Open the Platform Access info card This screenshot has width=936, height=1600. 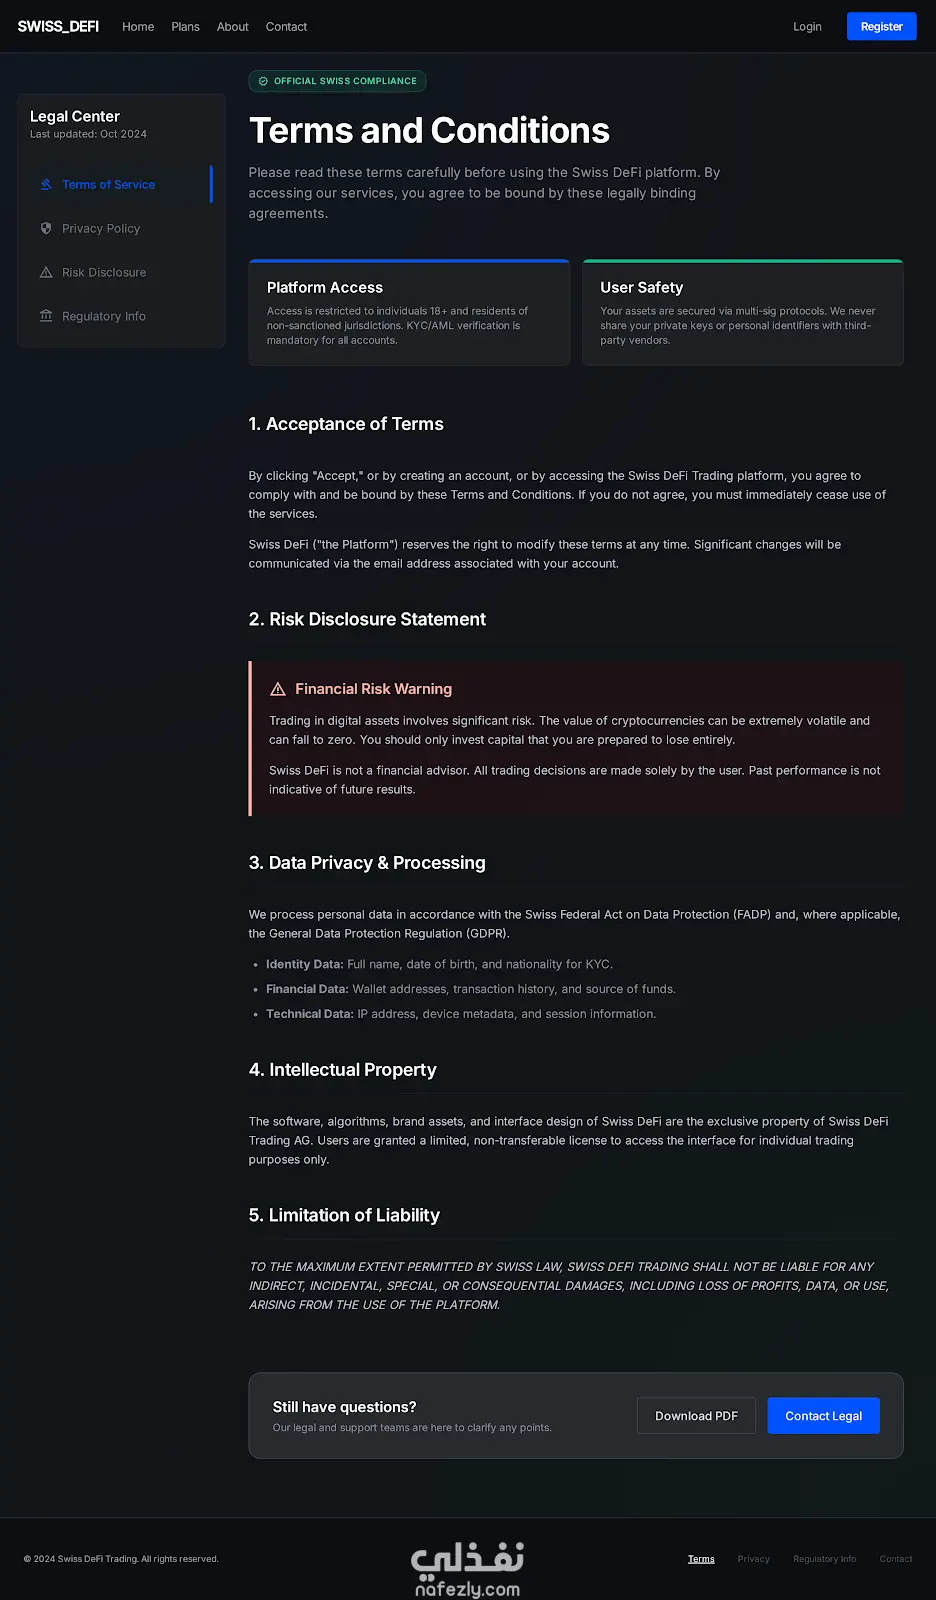[x=409, y=312]
